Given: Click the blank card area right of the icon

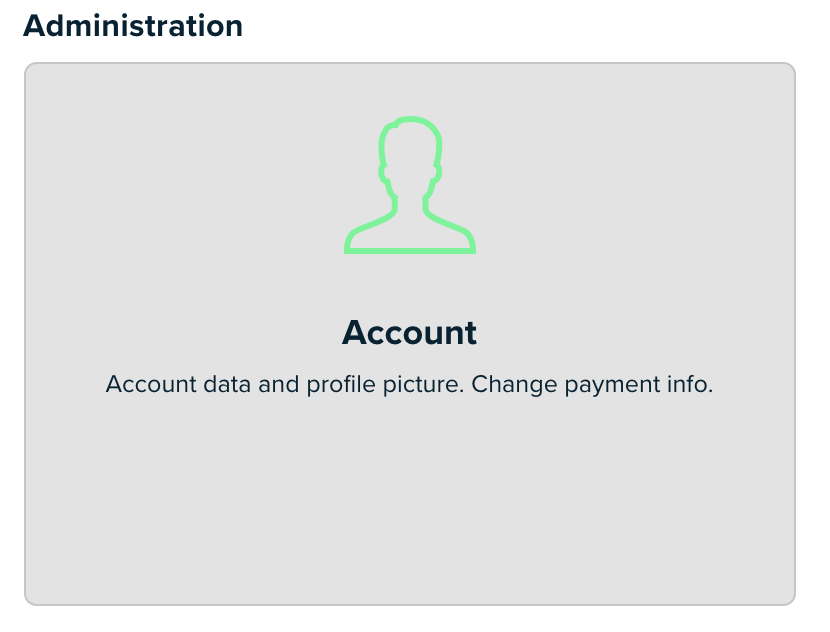Looking at the screenshot, I should click(x=635, y=185).
